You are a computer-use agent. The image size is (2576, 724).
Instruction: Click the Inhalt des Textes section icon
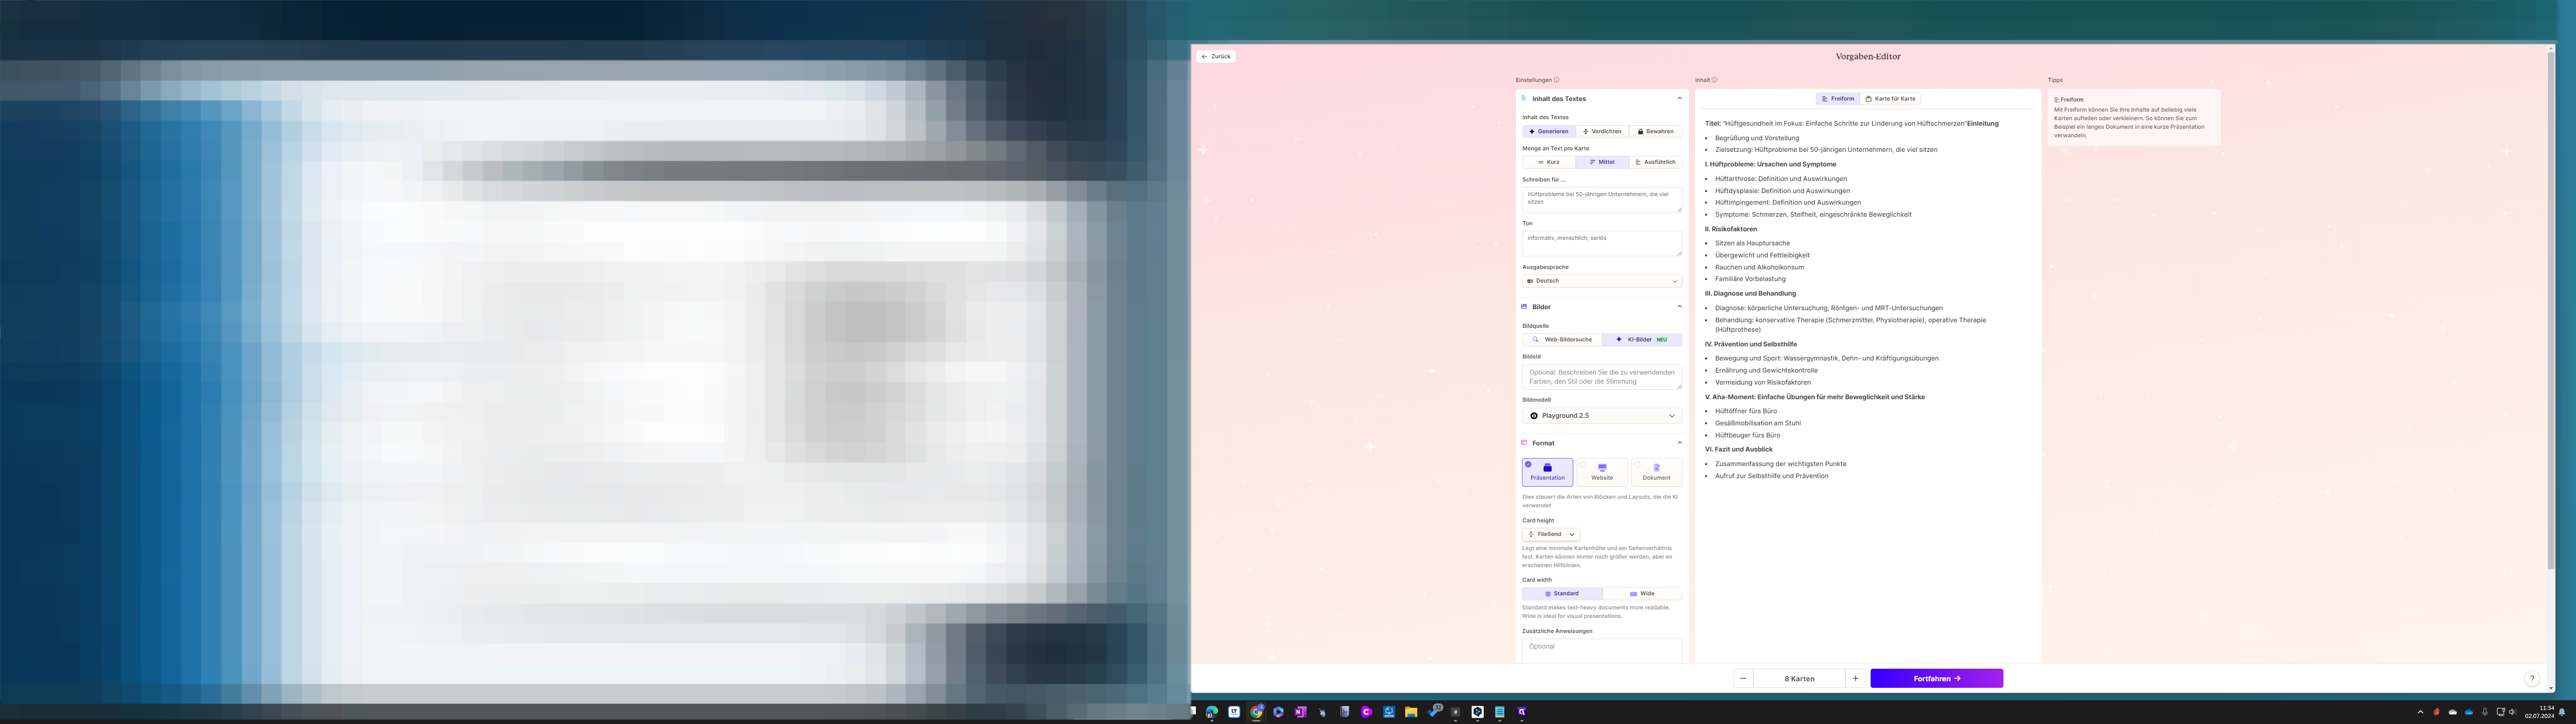coord(1524,98)
